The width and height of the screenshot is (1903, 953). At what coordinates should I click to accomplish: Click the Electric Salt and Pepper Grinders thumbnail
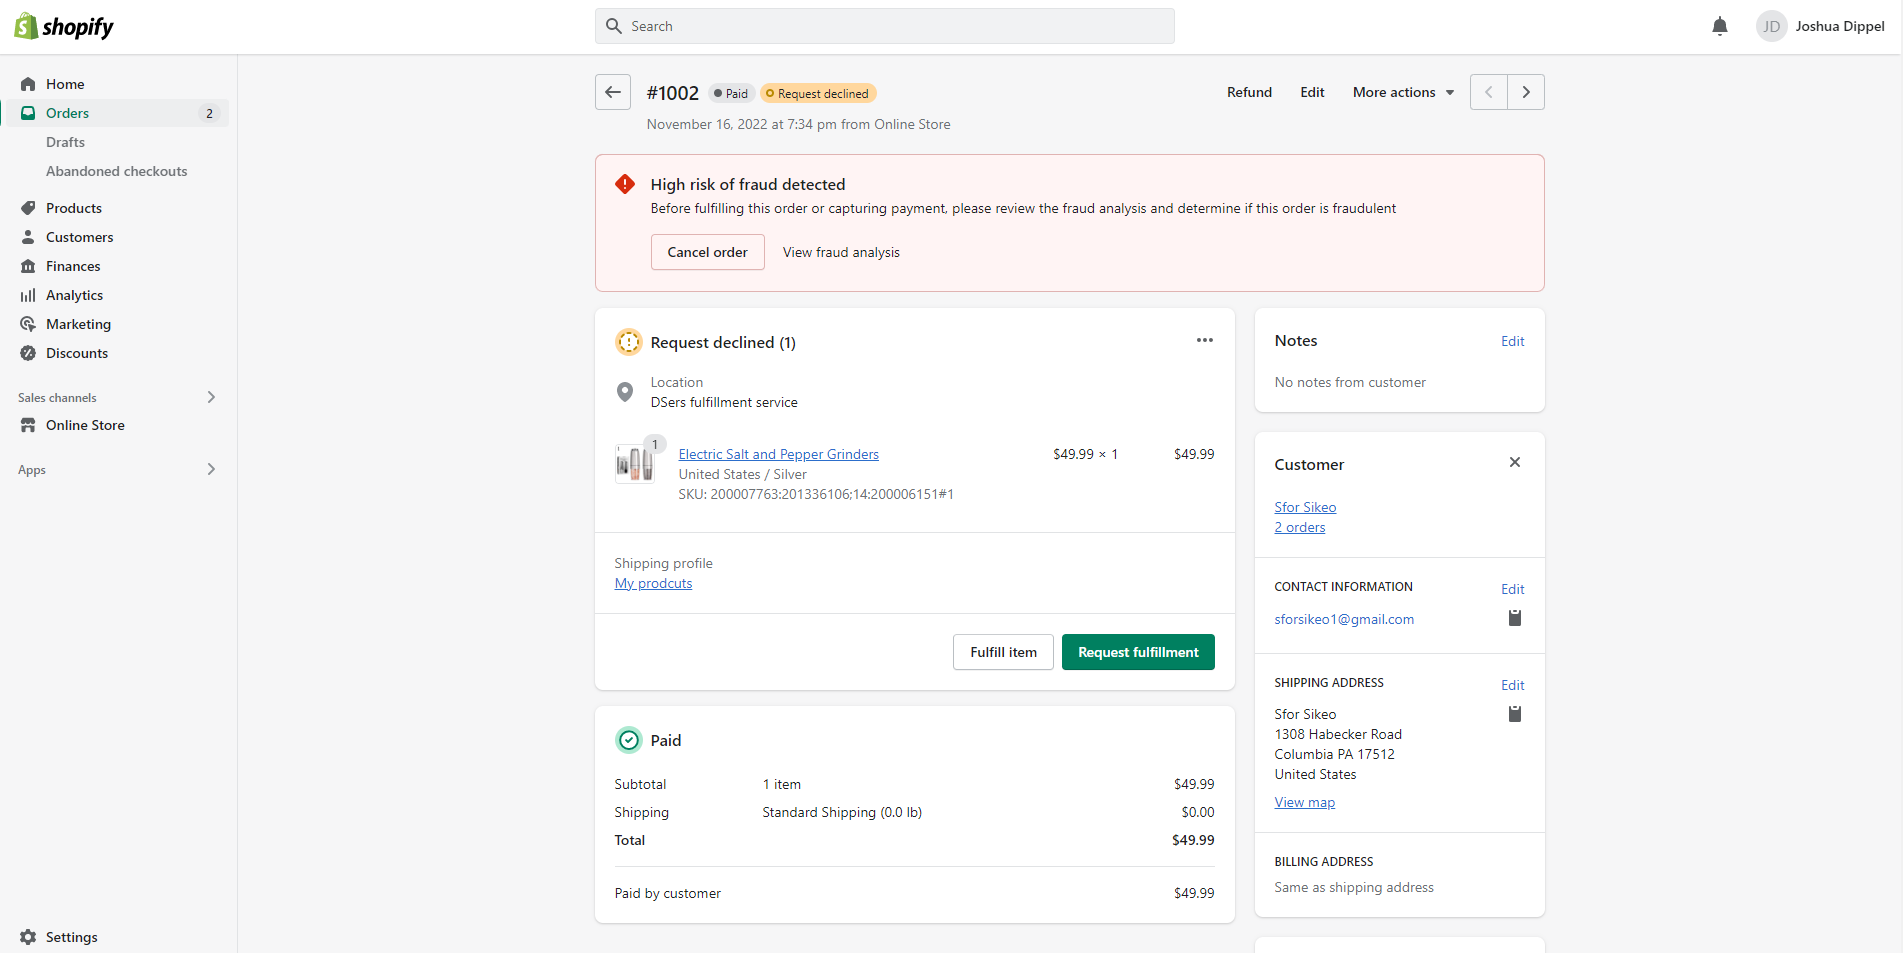point(634,464)
